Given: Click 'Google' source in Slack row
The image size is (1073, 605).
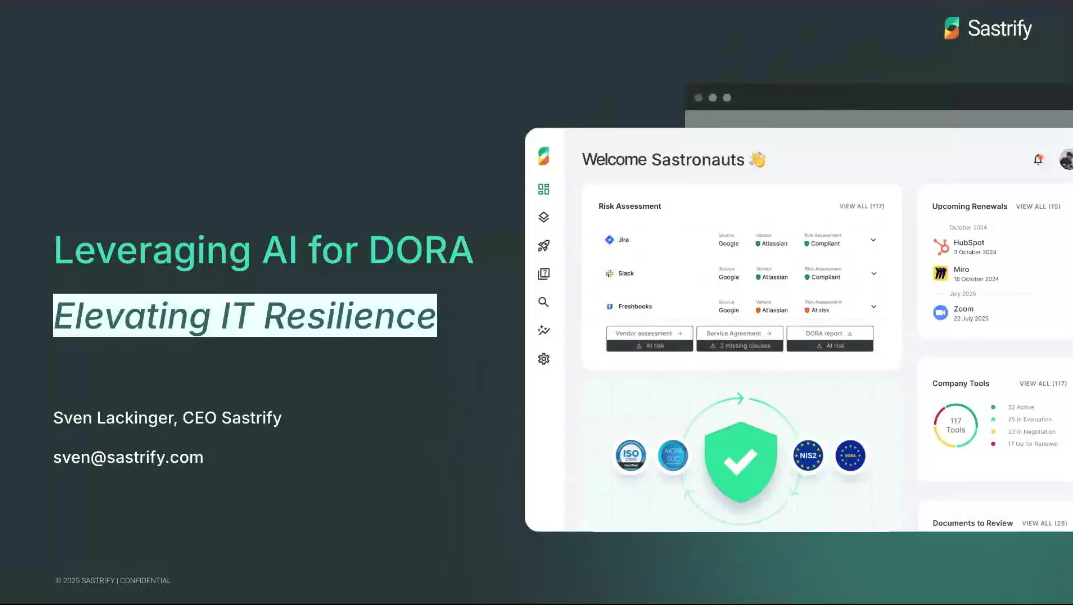Looking at the screenshot, I should (729, 277).
